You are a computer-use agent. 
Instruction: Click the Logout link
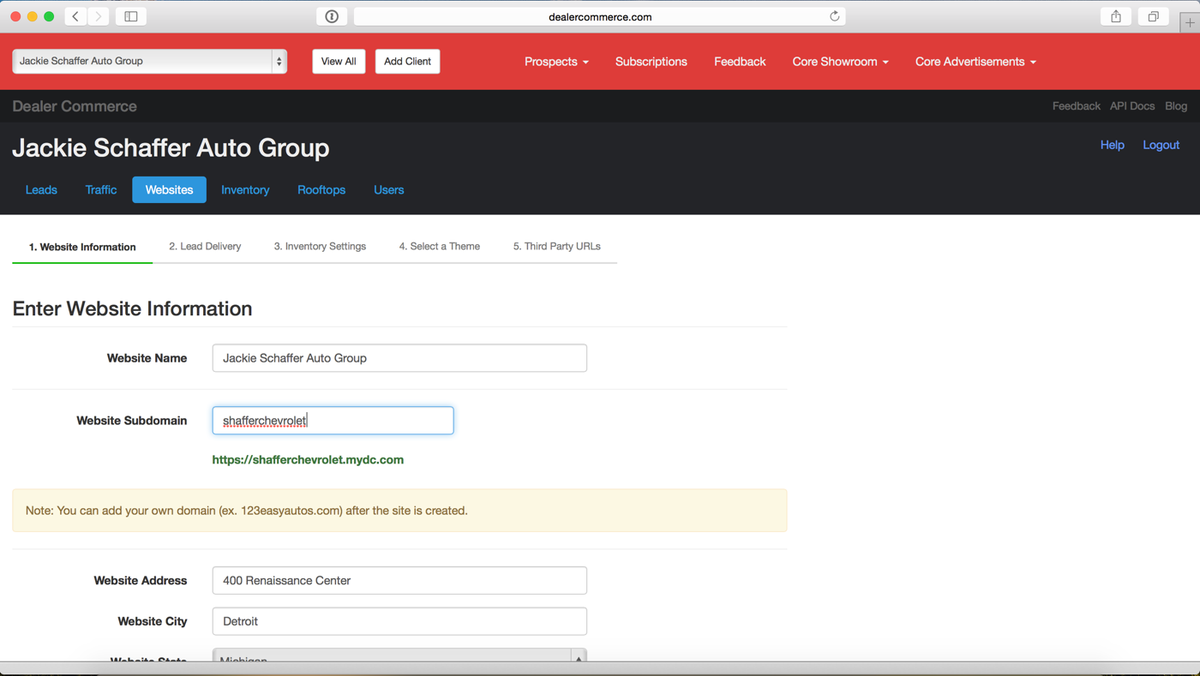[1161, 145]
